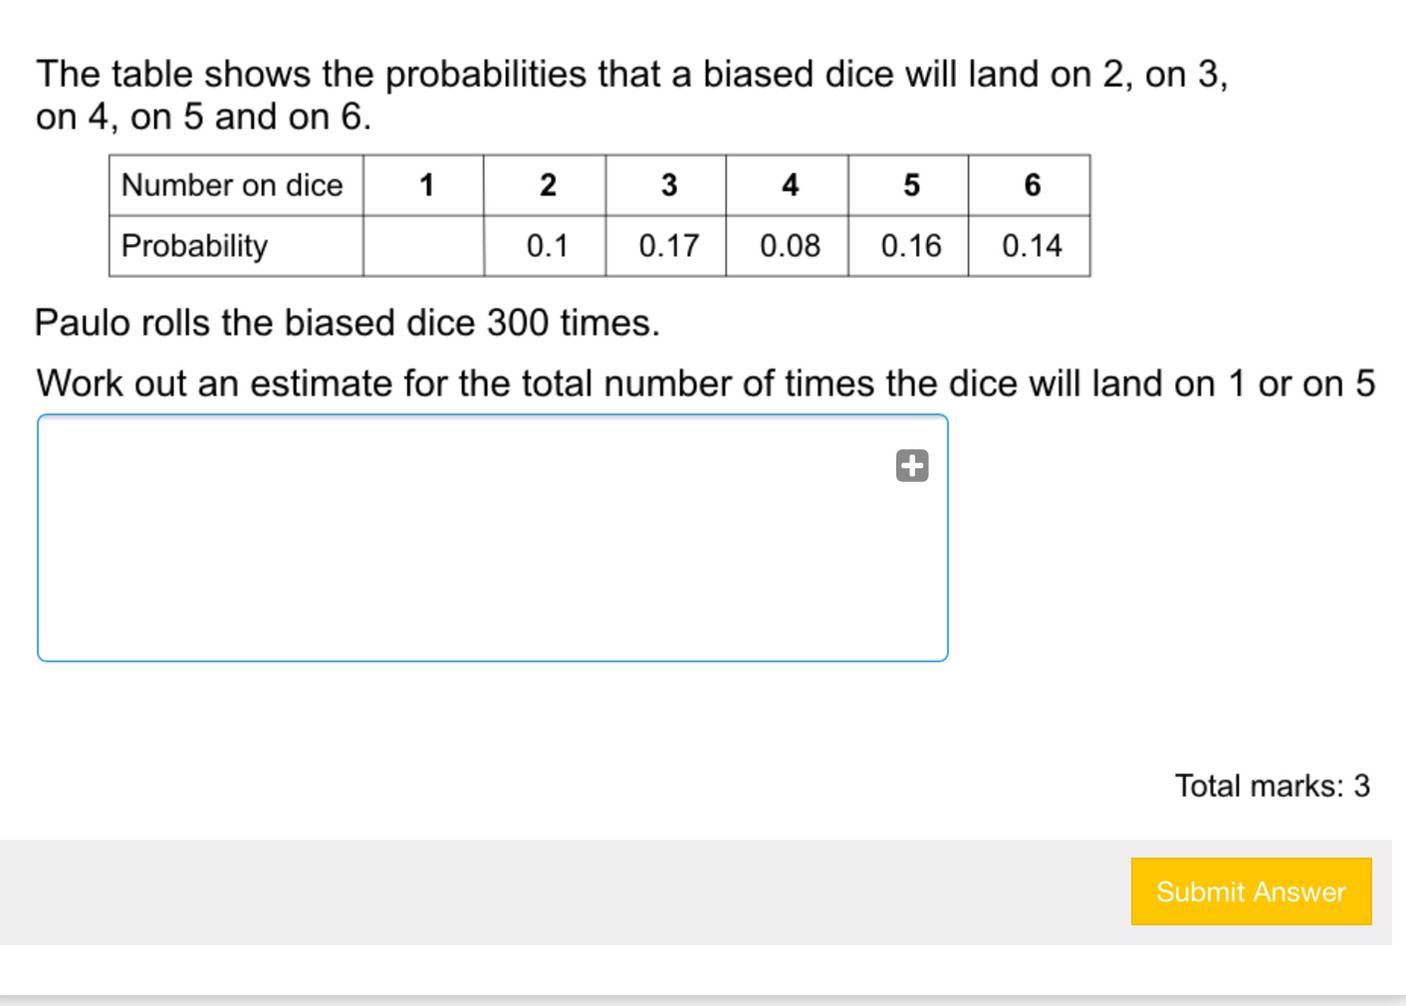This screenshot has width=1406, height=1006.
Task: Click the column header for dice number 3
Action: [x=666, y=185]
